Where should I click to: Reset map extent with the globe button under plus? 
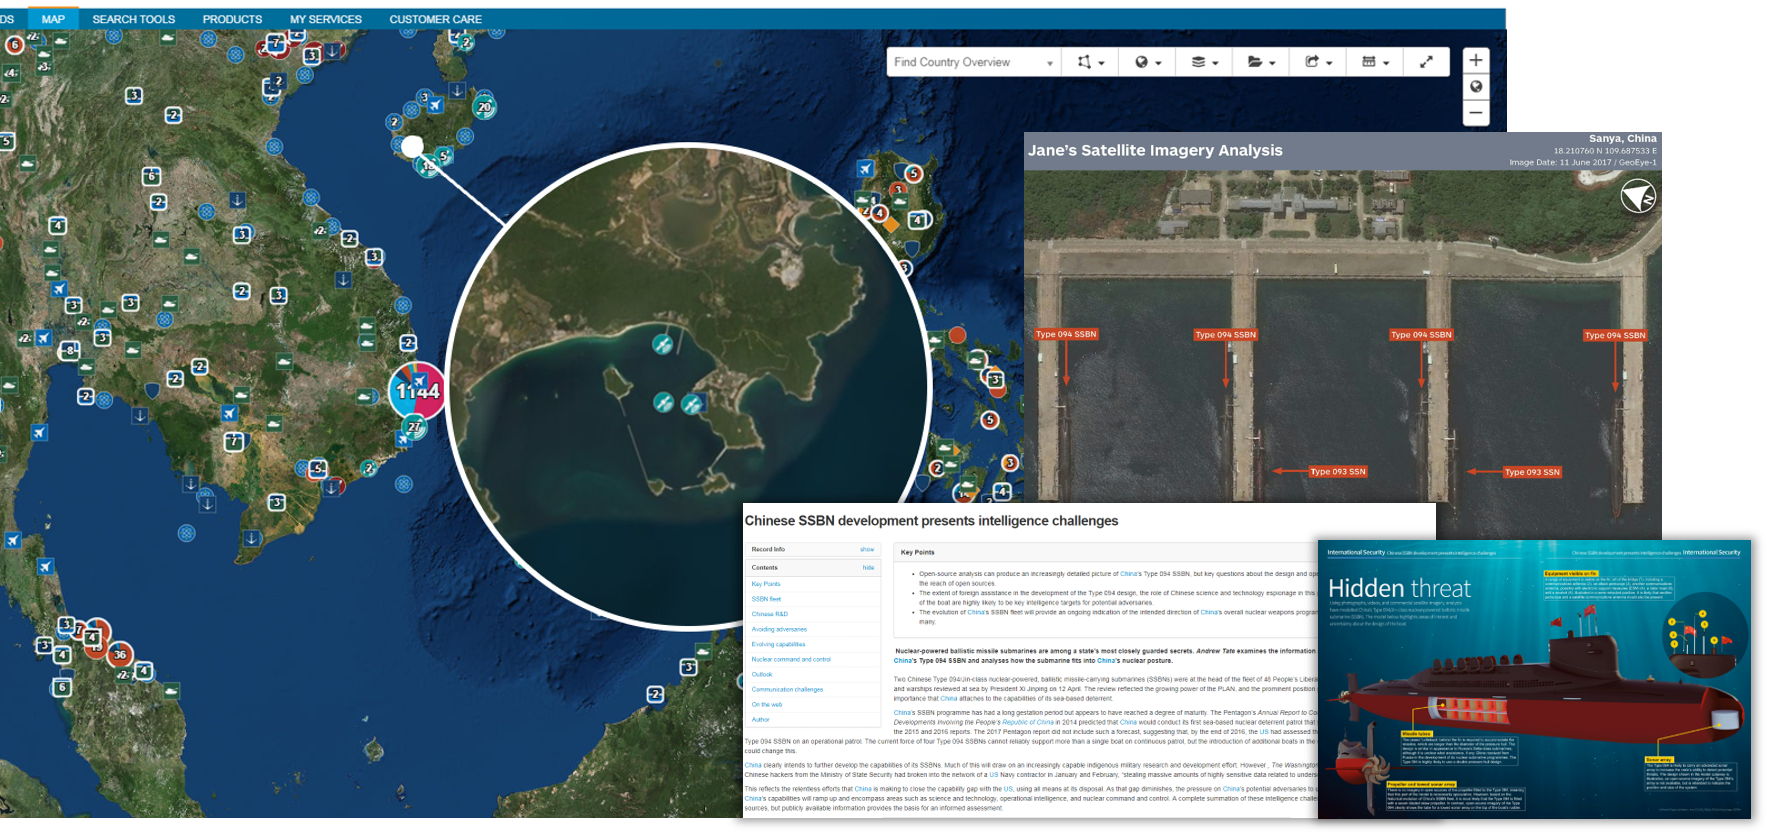(1476, 87)
